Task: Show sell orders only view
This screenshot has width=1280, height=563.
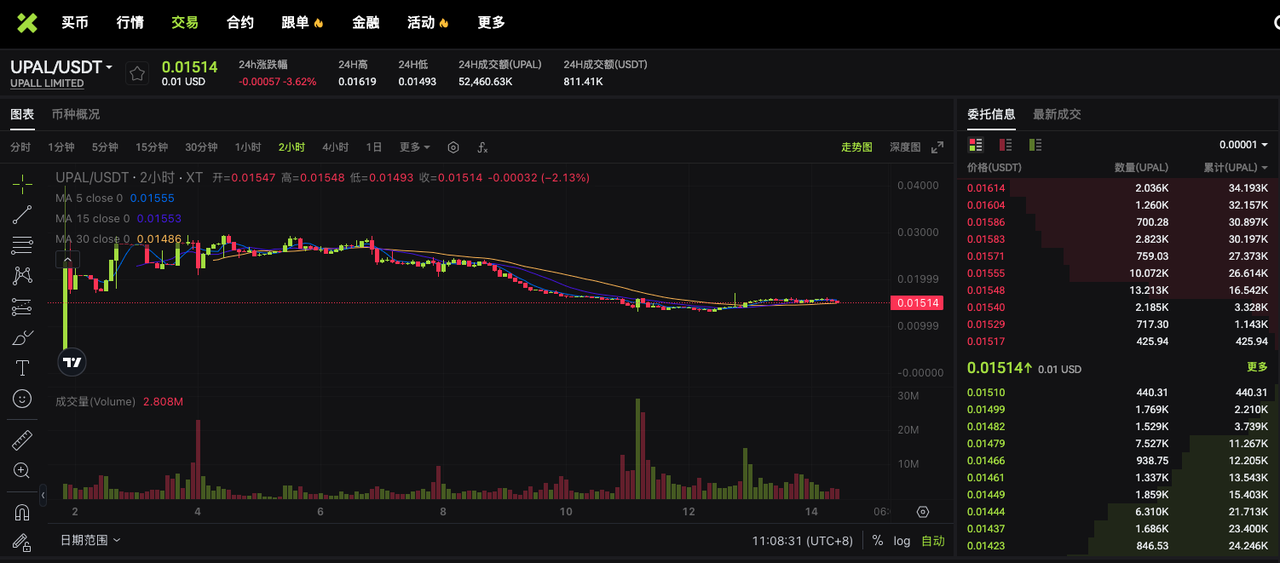Action: click(x=1005, y=144)
